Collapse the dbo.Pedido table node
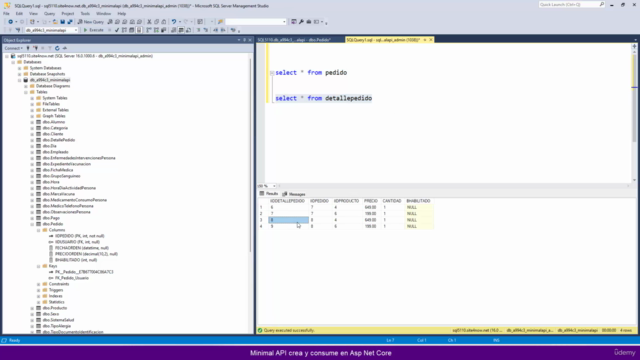The width and height of the screenshot is (640, 360). (32, 224)
